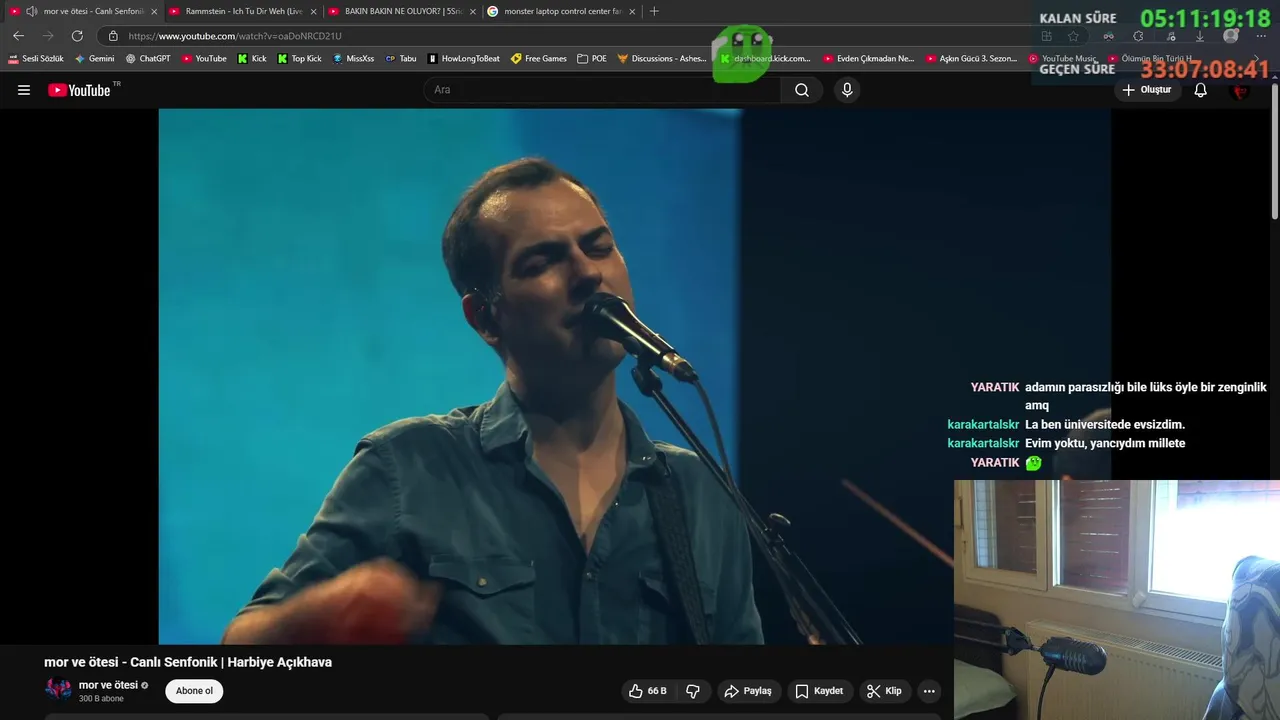Click chat message La ben üniversitede evsizdim
The image size is (1280, 720).
click(1105, 425)
